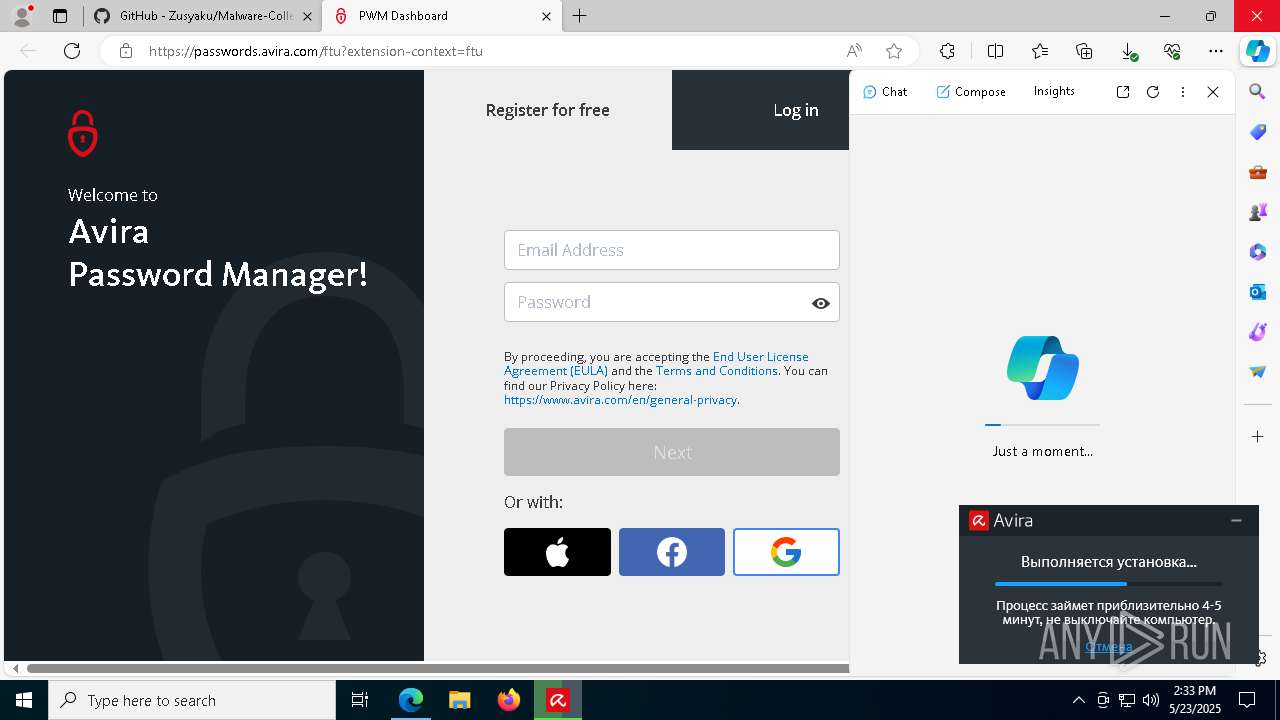
Task: Open the Edge profile avatar
Action: 22,16
